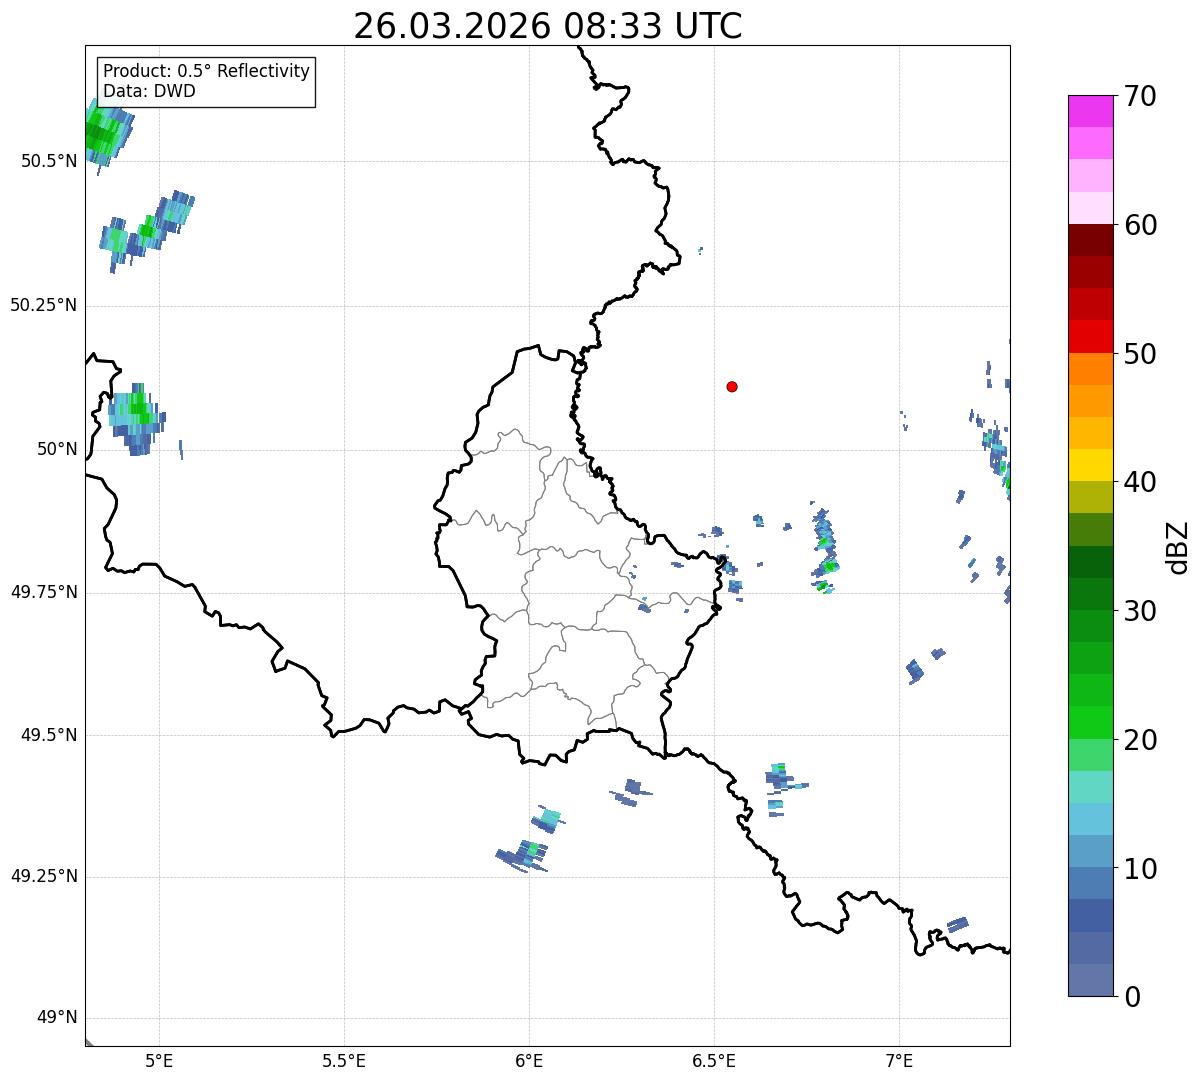Image resolution: width=1202 pixels, height=1081 pixels.
Task: Click the bright green colorbar segment at 20
Action: [1091, 722]
